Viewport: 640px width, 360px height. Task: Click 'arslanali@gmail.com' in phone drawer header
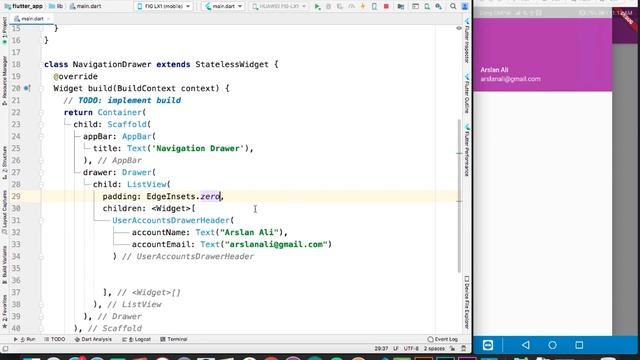[510, 79]
